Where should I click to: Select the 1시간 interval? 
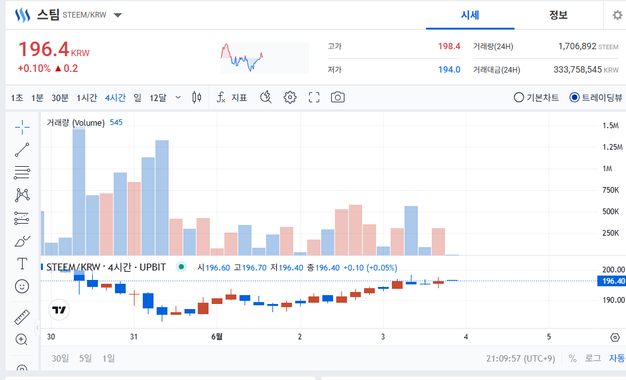[x=87, y=98]
